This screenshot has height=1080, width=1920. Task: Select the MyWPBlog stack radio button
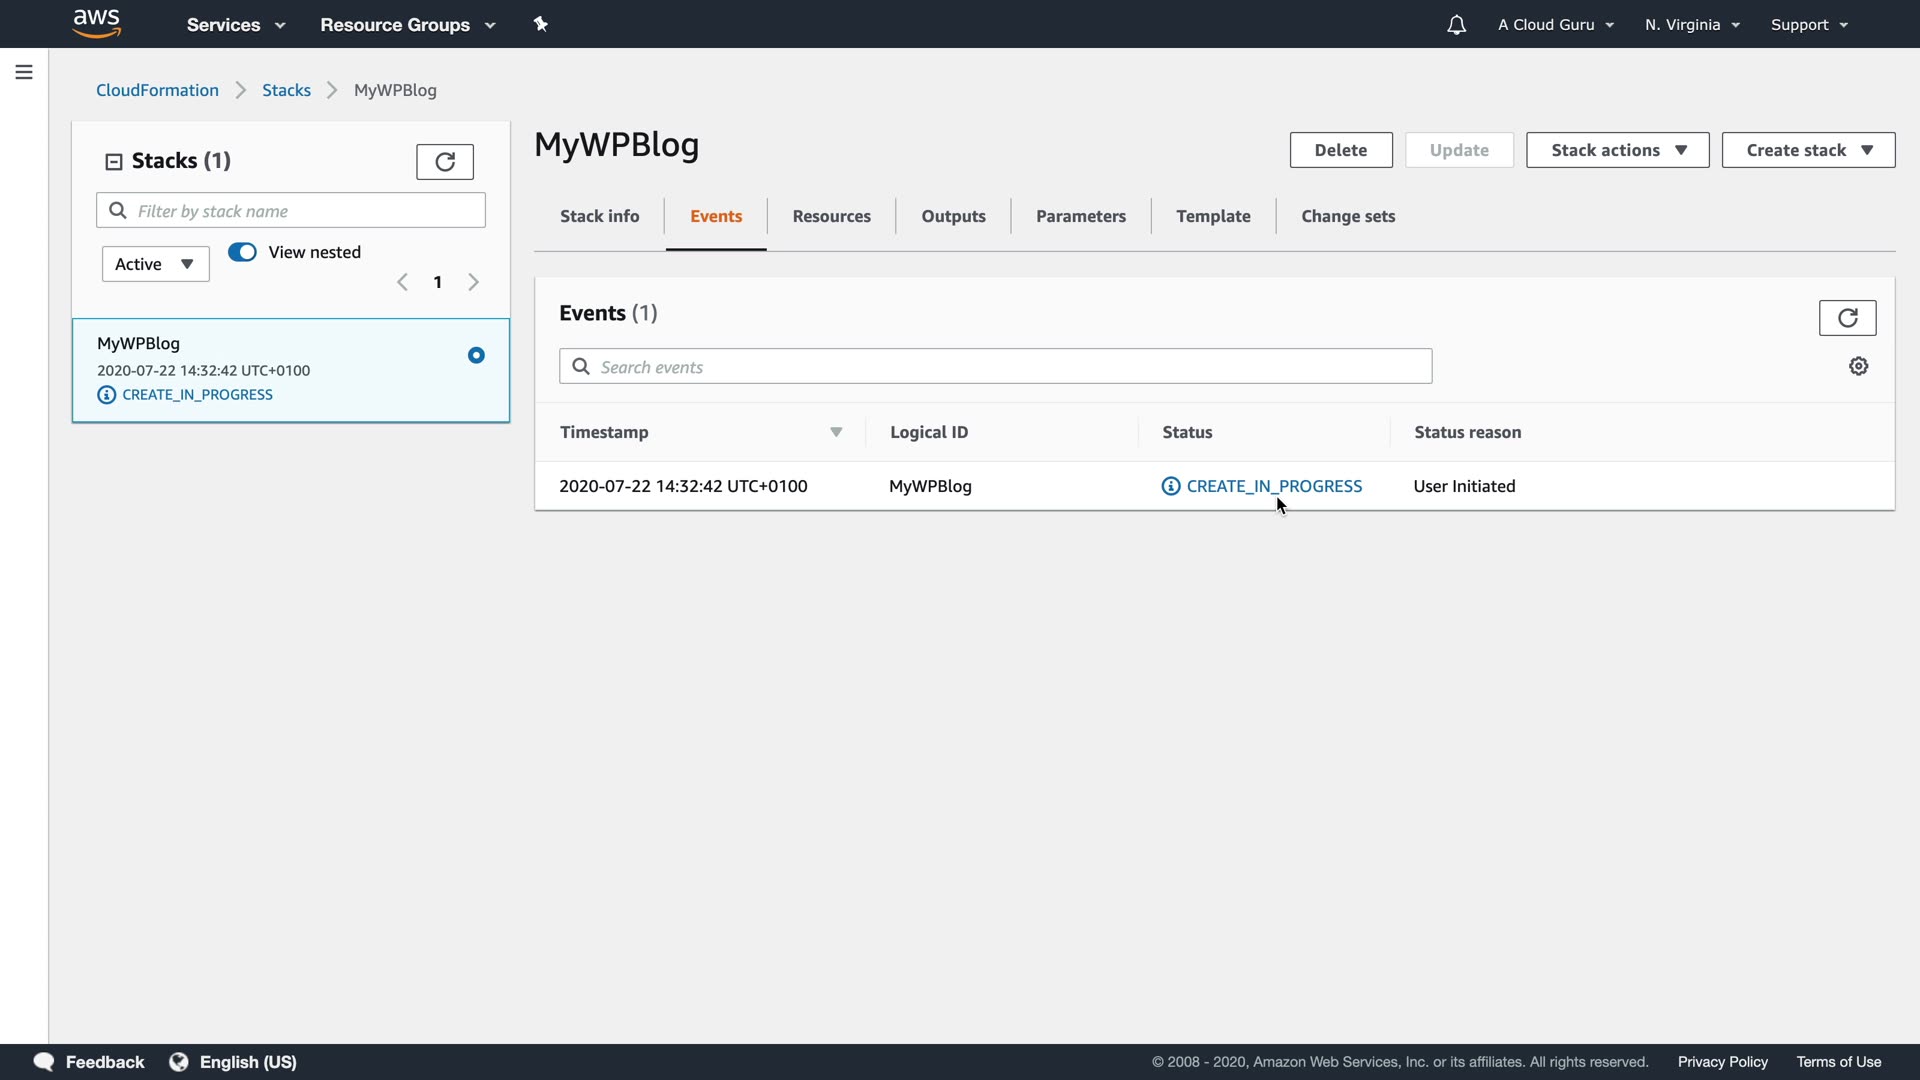tap(476, 355)
